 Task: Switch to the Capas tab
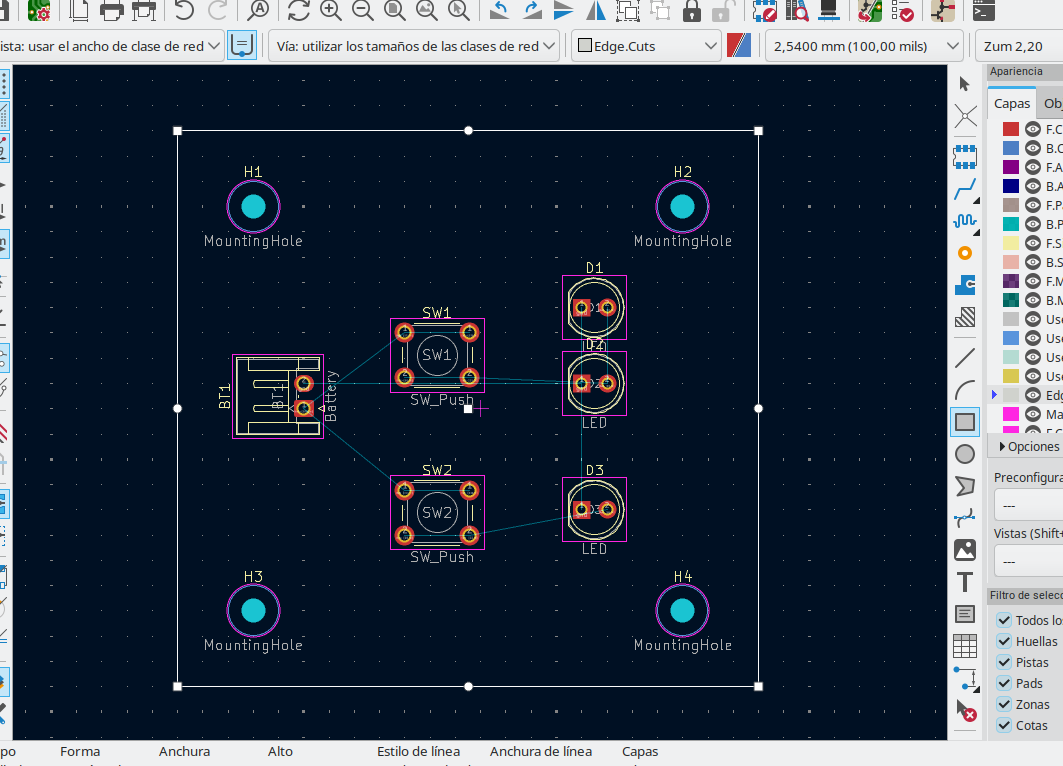[x=1011, y=103]
